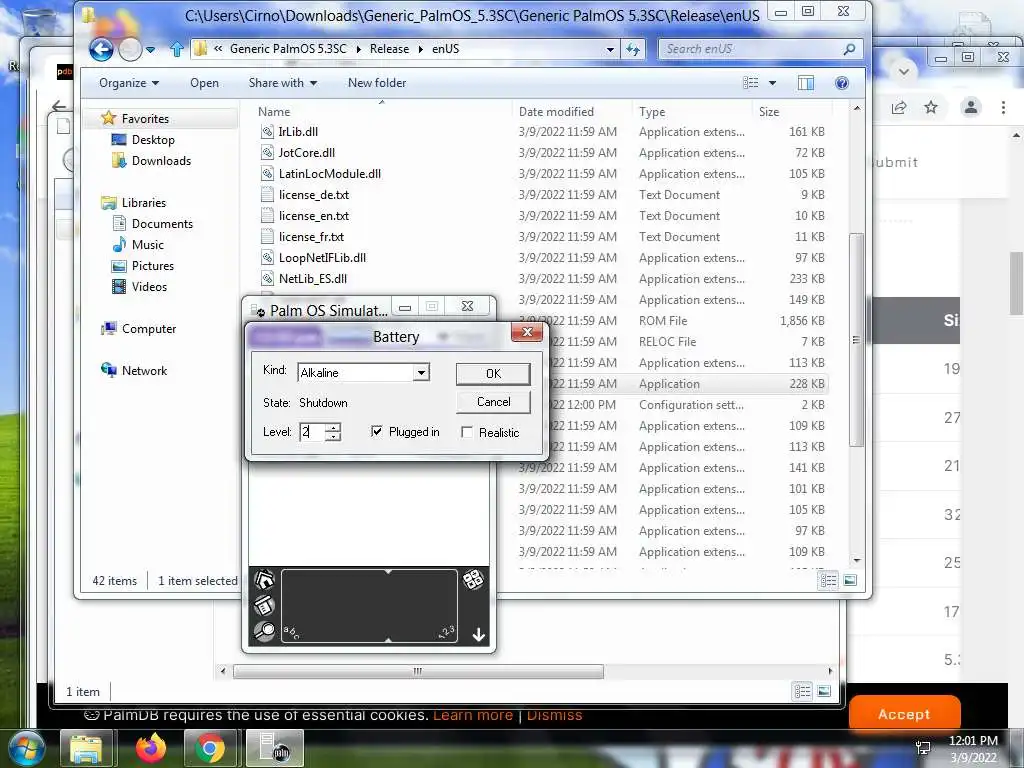Enable the Realistic checkbox
Image resolution: width=1024 pixels, height=768 pixels.
coord(466,432)
